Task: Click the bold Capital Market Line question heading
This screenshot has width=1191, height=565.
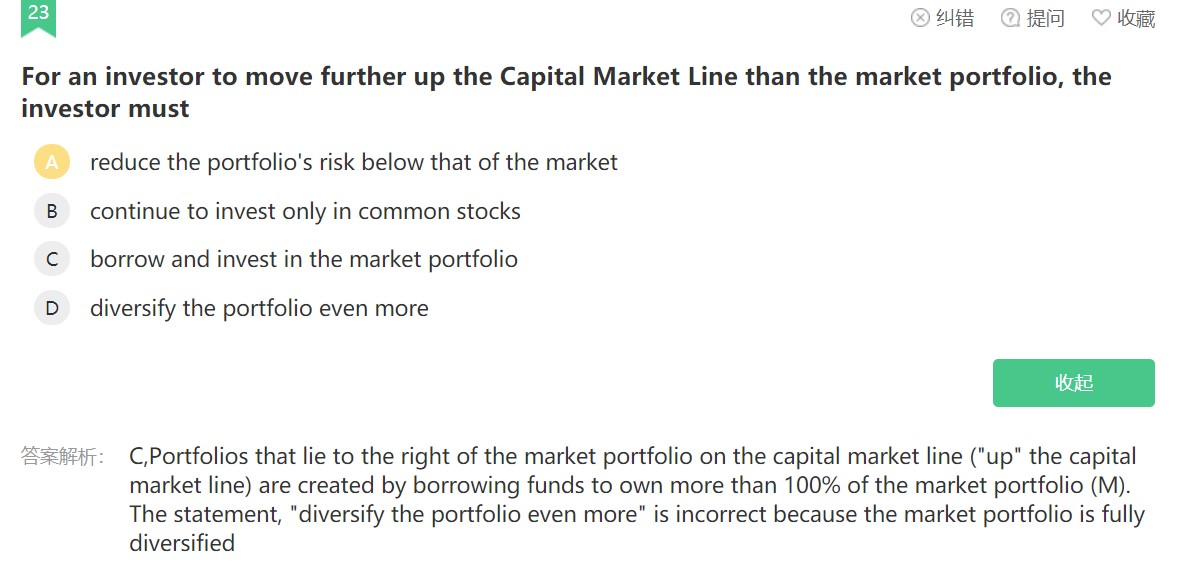Action: pos(566,92)
